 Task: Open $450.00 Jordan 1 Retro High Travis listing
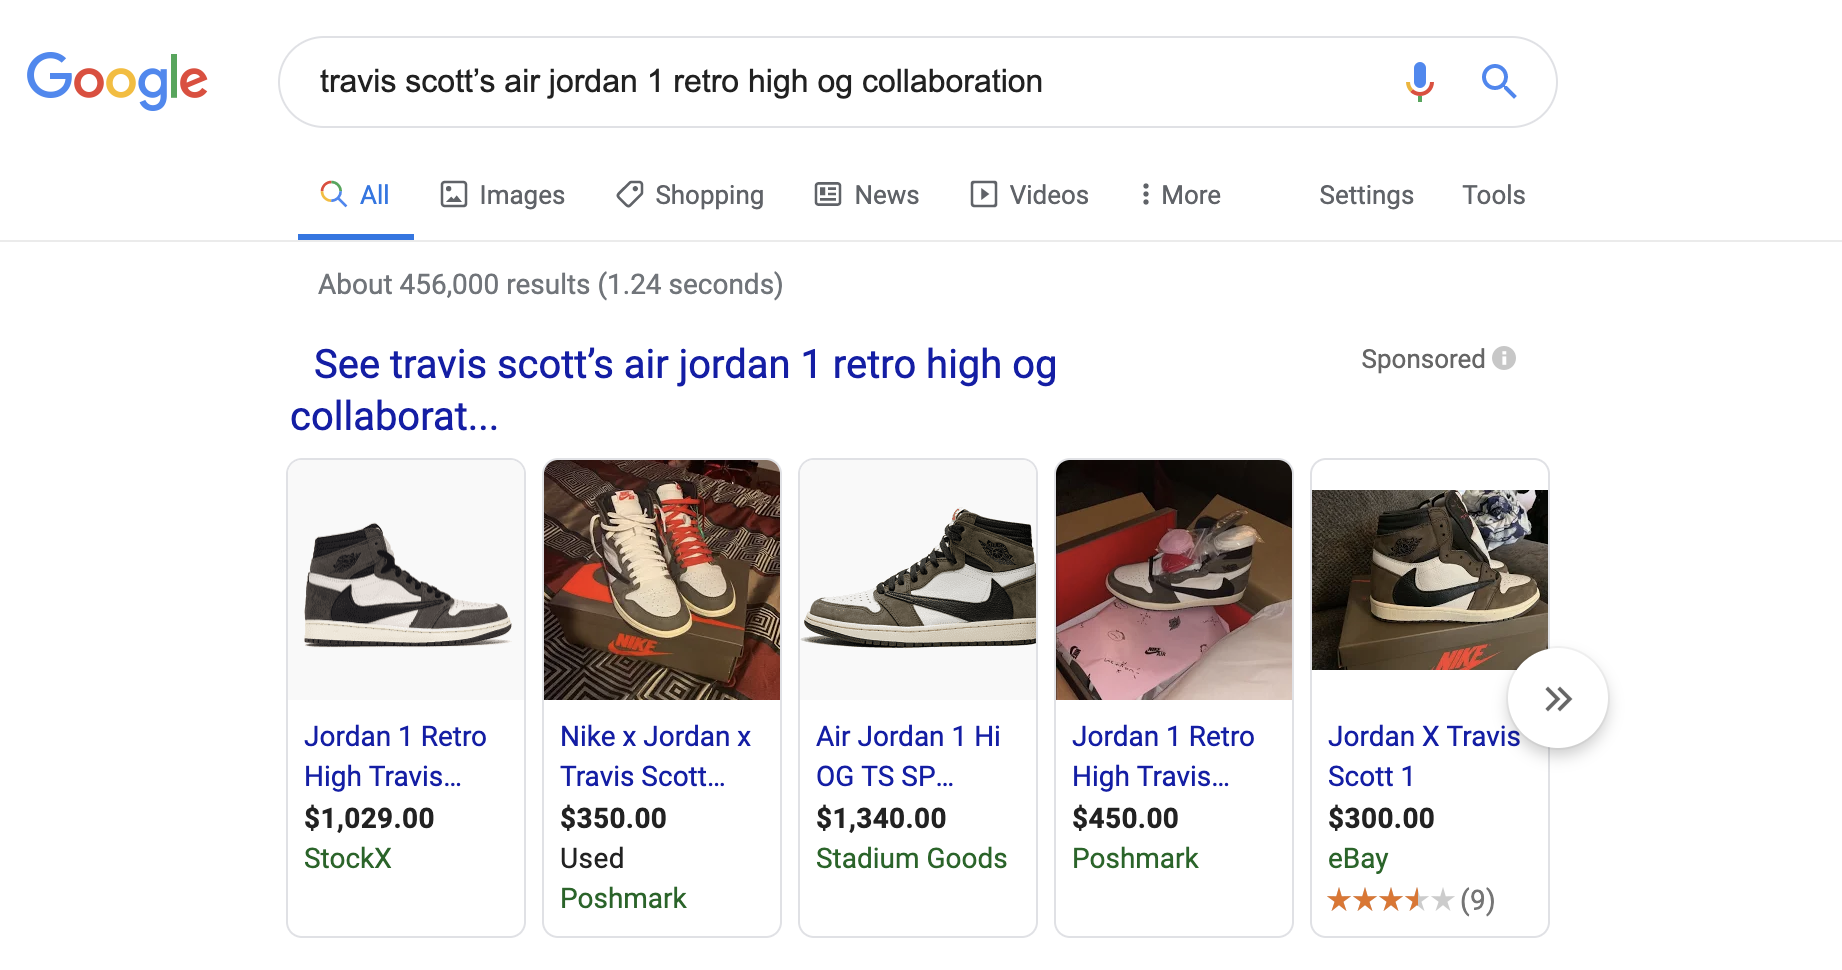(1163, 756)
